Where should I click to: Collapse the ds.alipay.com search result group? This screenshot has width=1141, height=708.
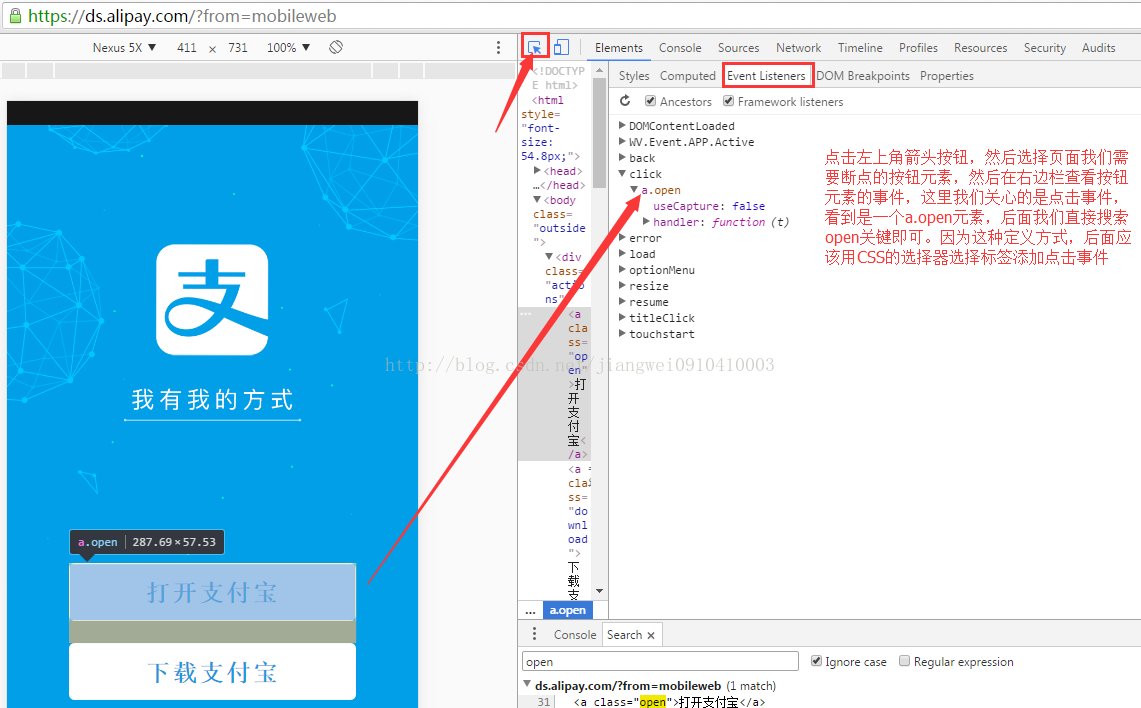click(x=528, y=685)
